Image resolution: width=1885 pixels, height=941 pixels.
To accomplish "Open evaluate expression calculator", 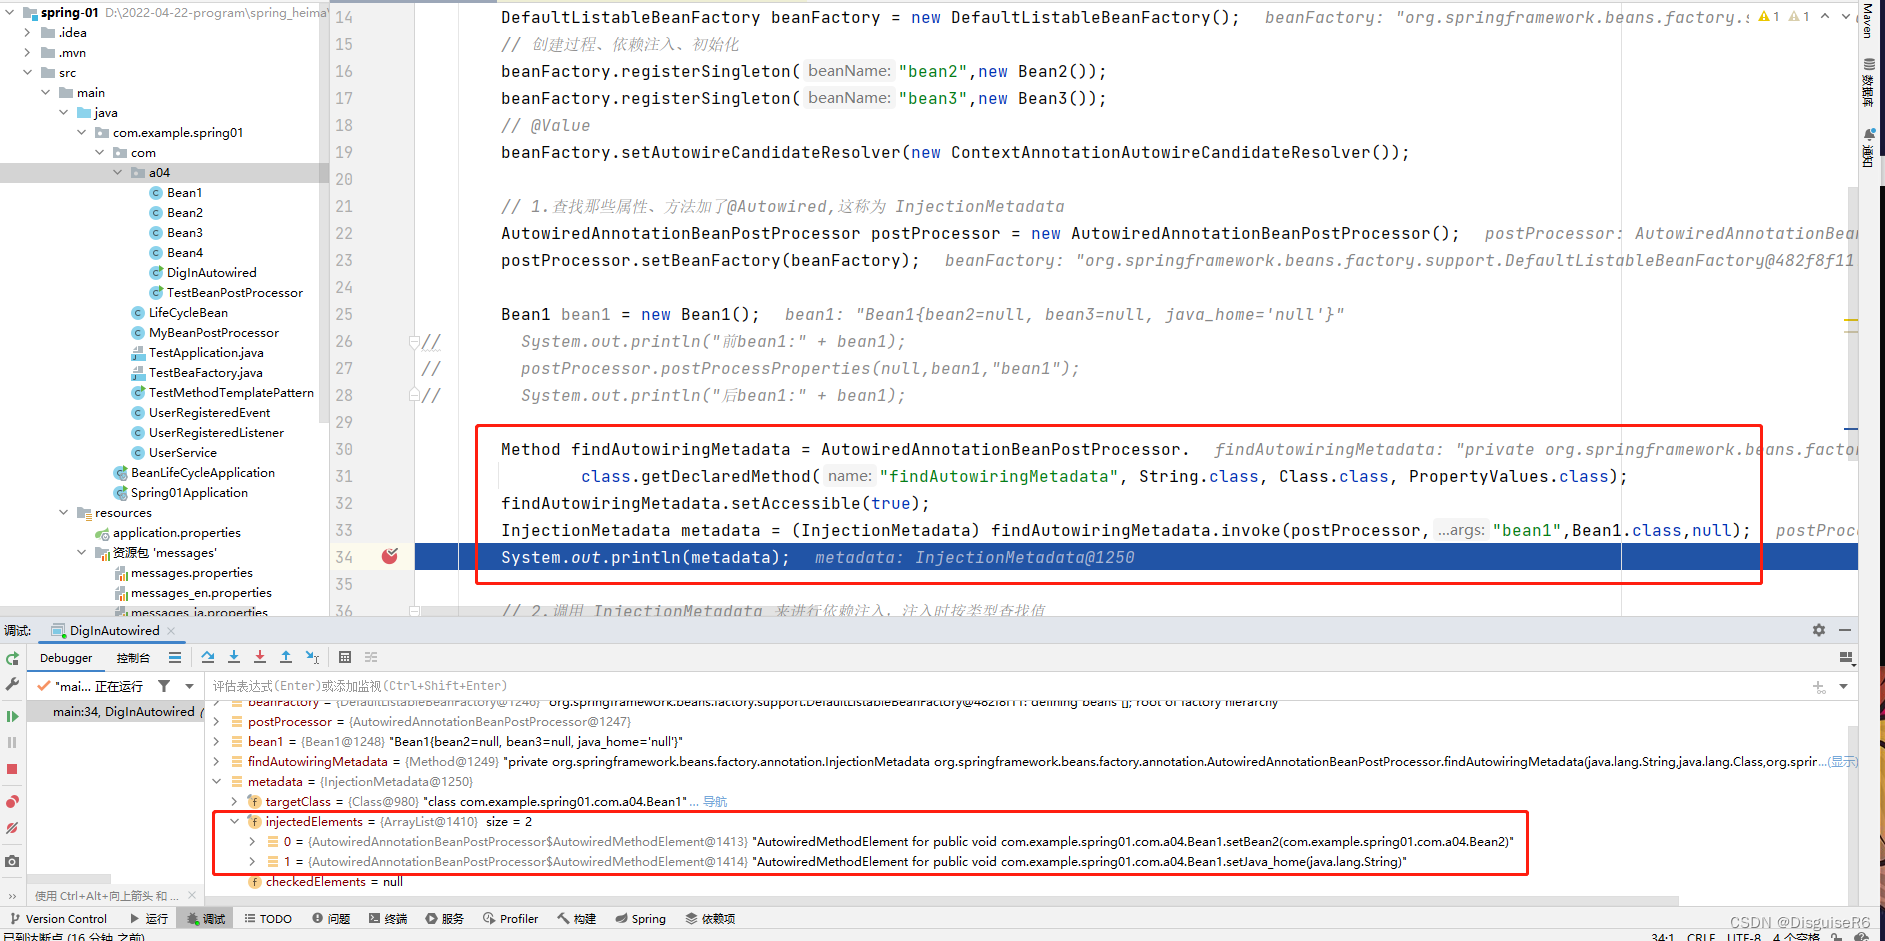I will 345,657.
